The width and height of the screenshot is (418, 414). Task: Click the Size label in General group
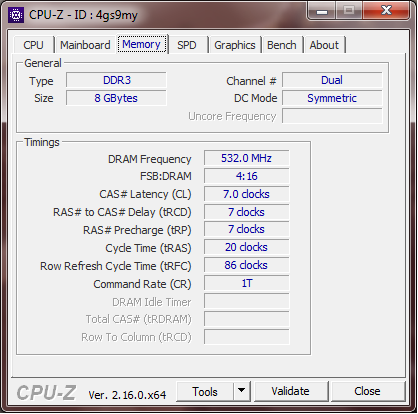[44, 98]
